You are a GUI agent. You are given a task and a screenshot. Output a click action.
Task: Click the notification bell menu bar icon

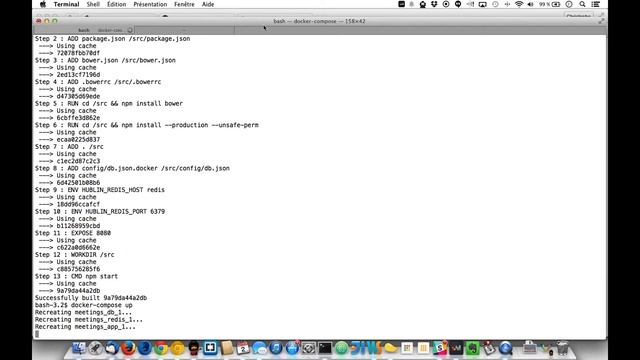coord(411,4)
